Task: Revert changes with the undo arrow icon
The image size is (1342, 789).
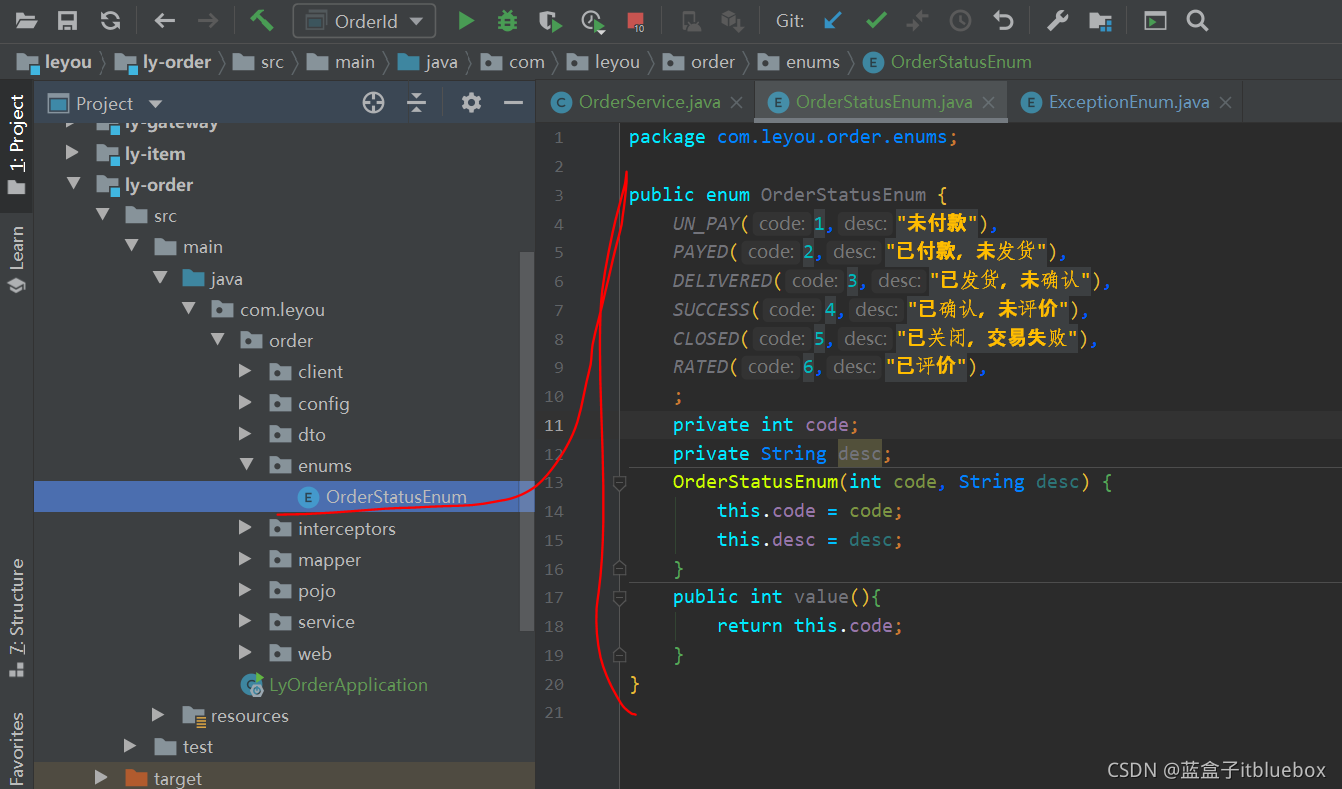Action: [x=1003, y=20]
